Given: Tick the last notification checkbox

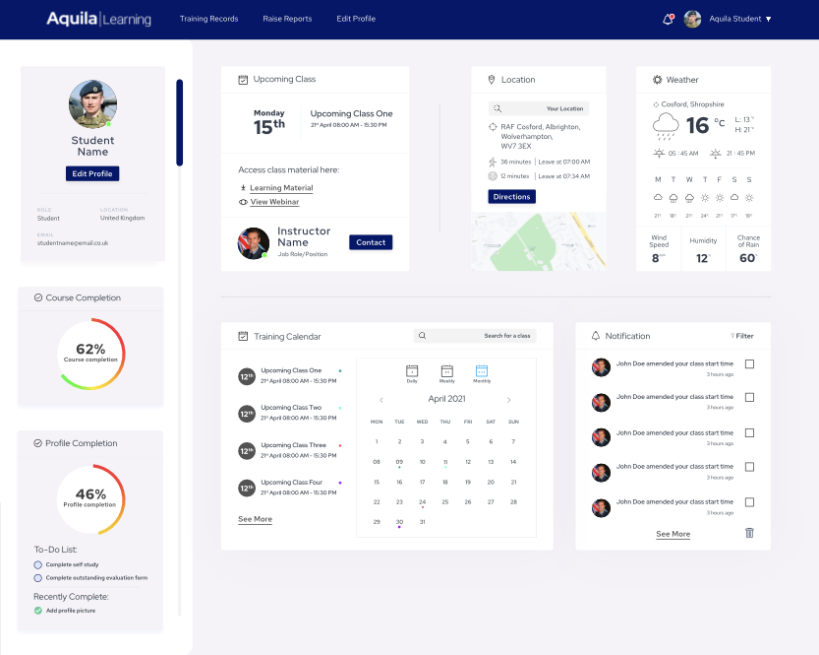Looking at the screenshot, I should pyautogui.click(x=749, y=502).
